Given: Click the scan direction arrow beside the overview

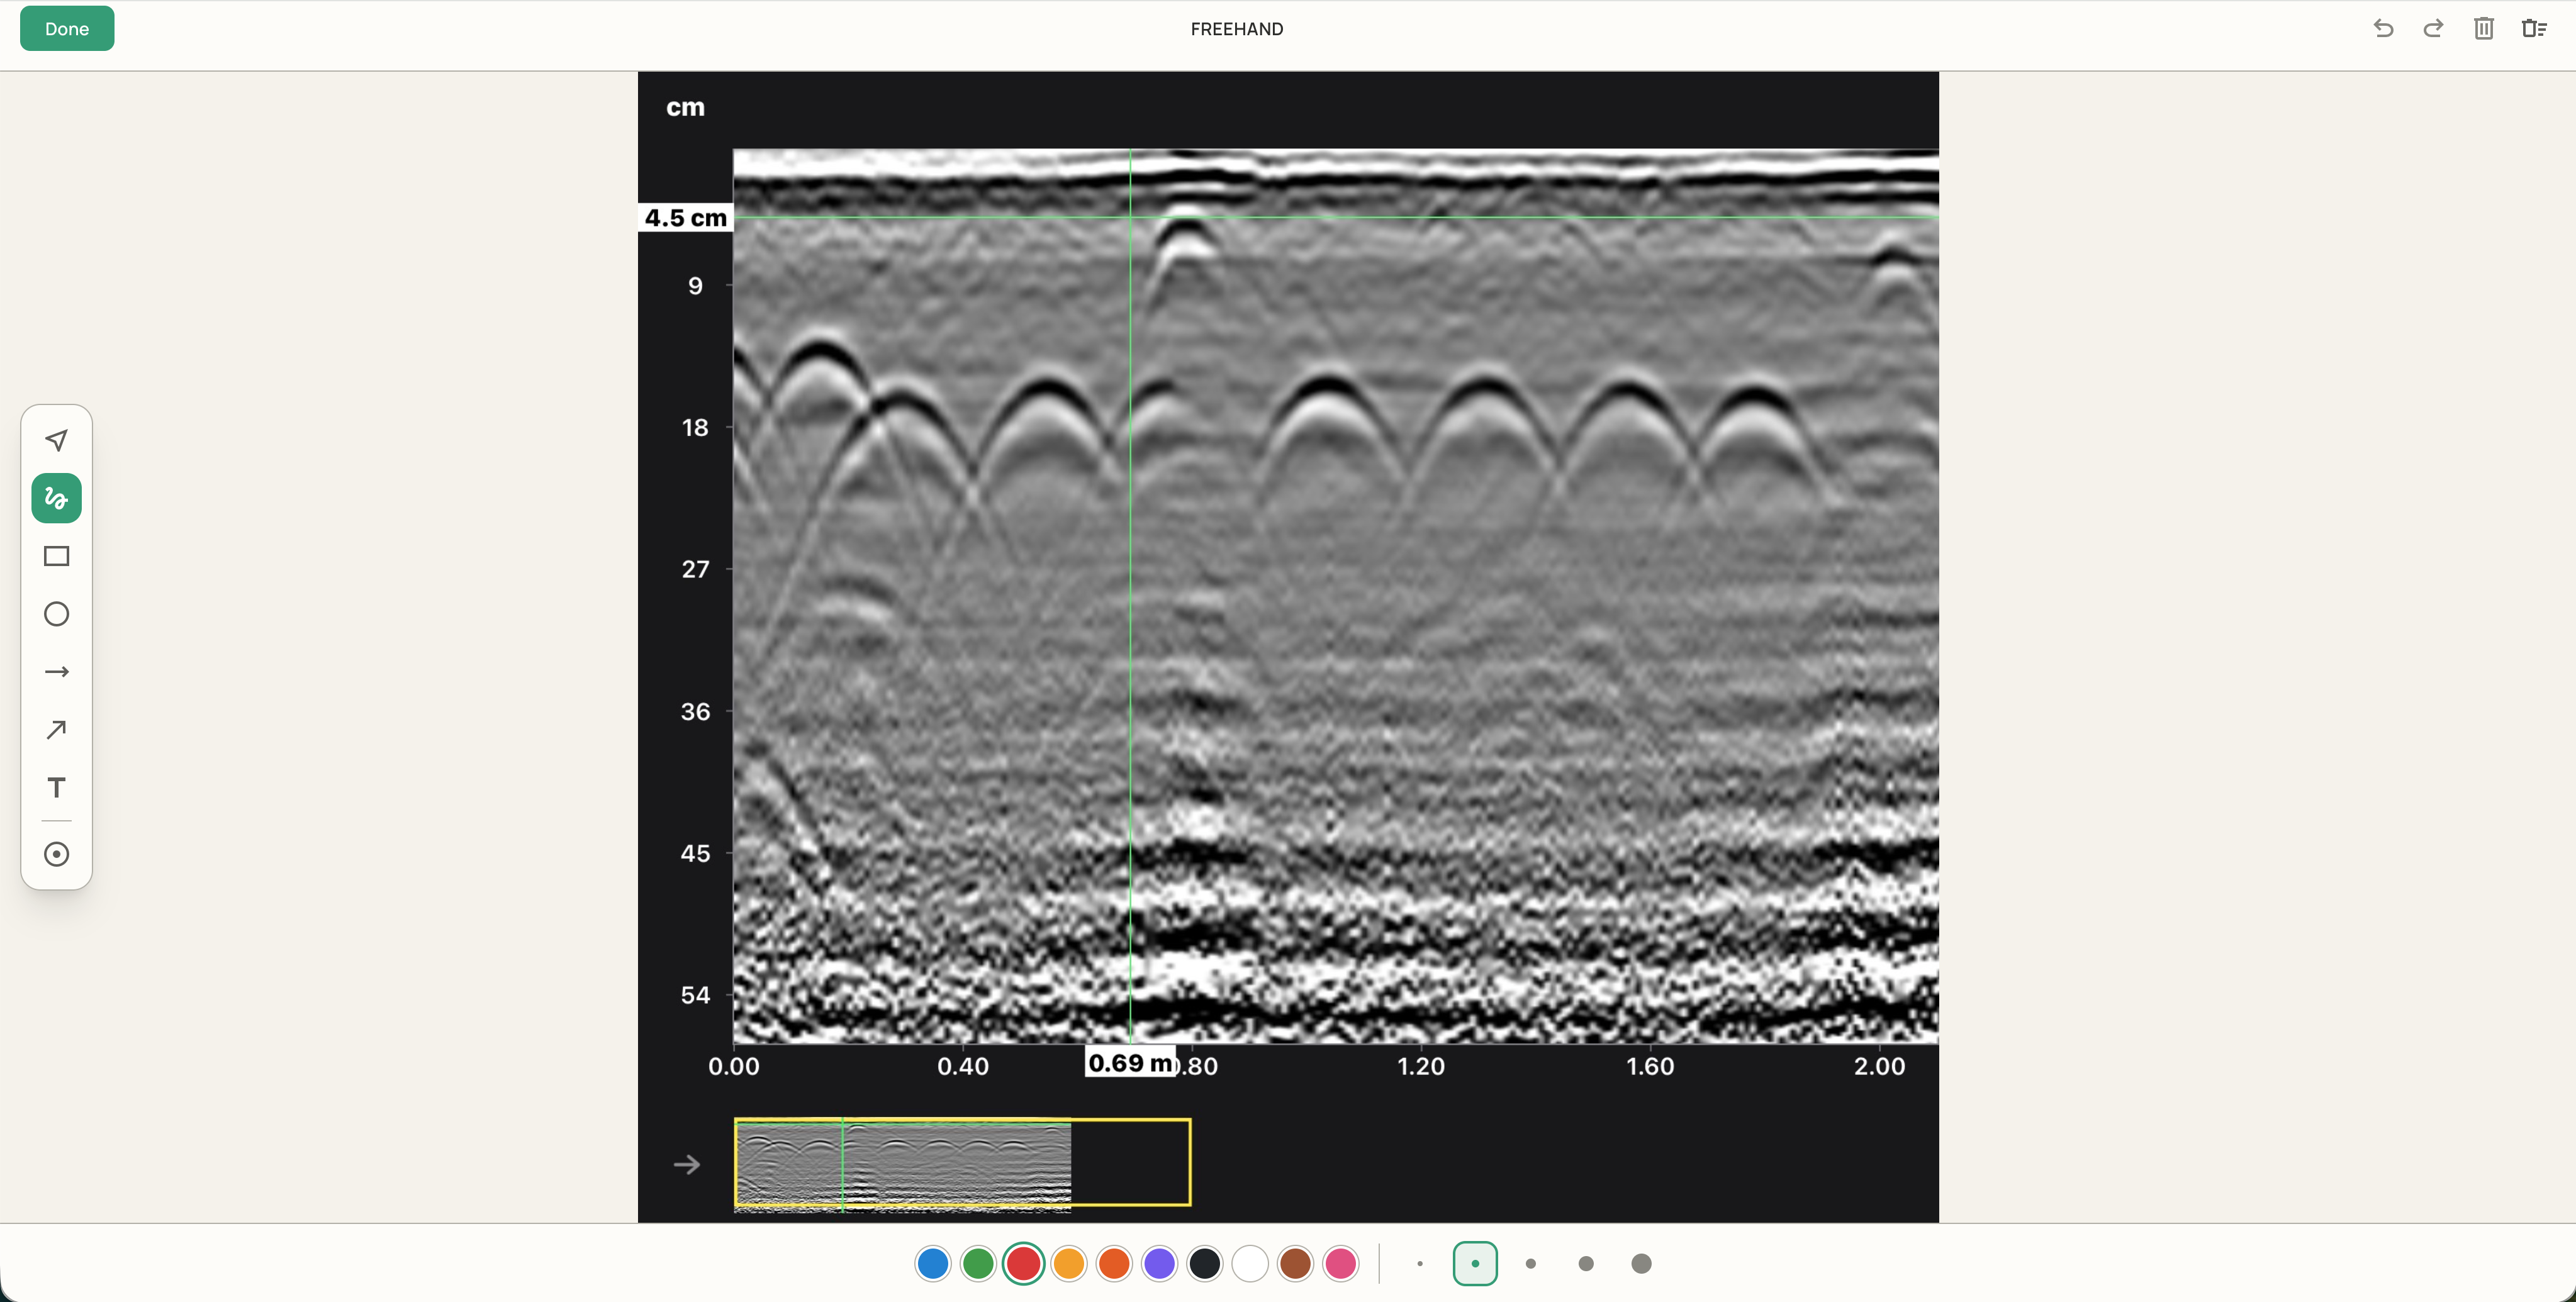Looking at the screenshot, I should (x=687, y=1164).
